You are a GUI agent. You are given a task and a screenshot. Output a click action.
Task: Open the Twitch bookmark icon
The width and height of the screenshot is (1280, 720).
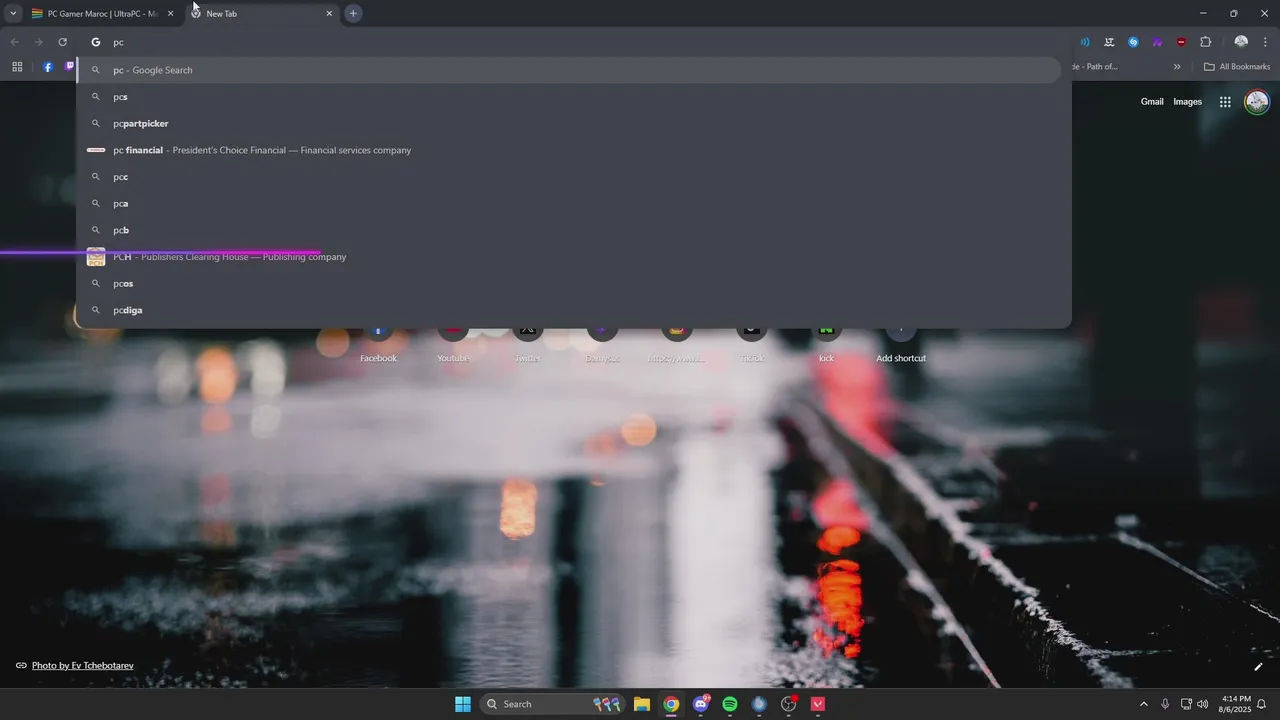click(x=70, y=67)
